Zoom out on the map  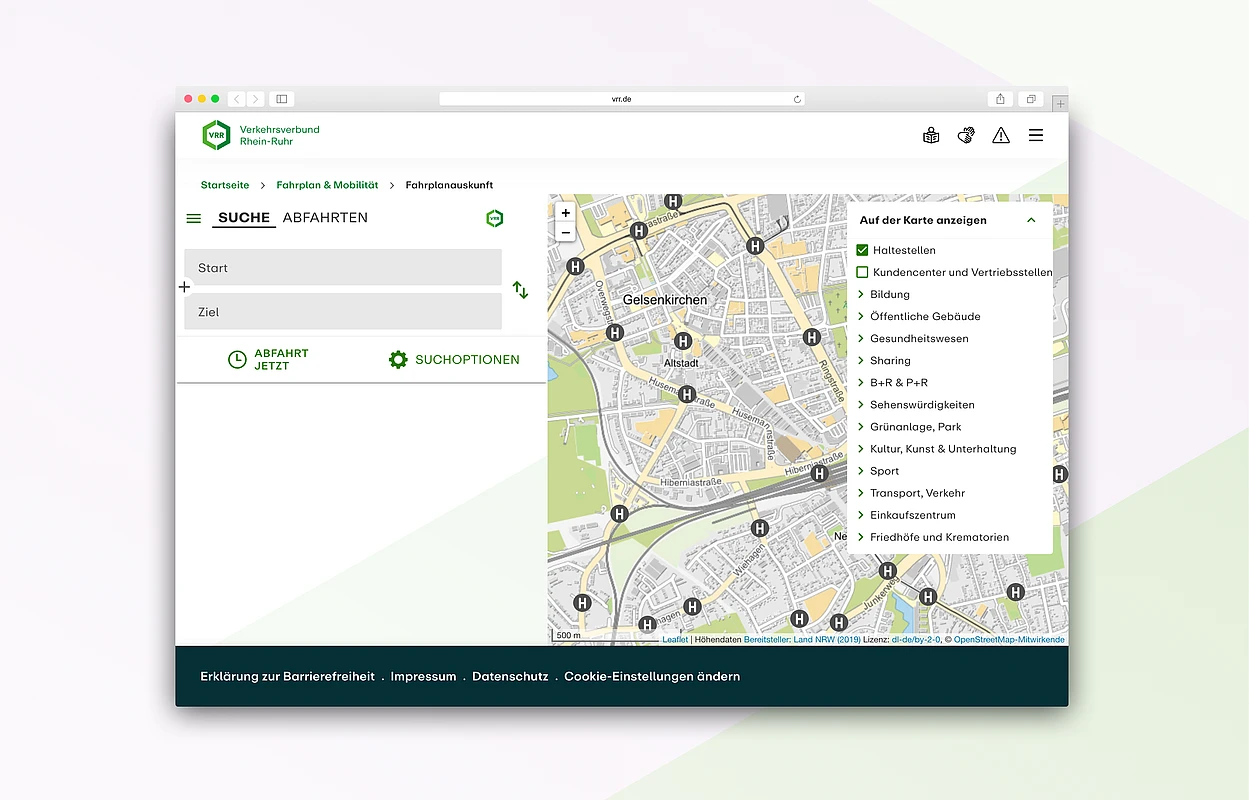565,233
